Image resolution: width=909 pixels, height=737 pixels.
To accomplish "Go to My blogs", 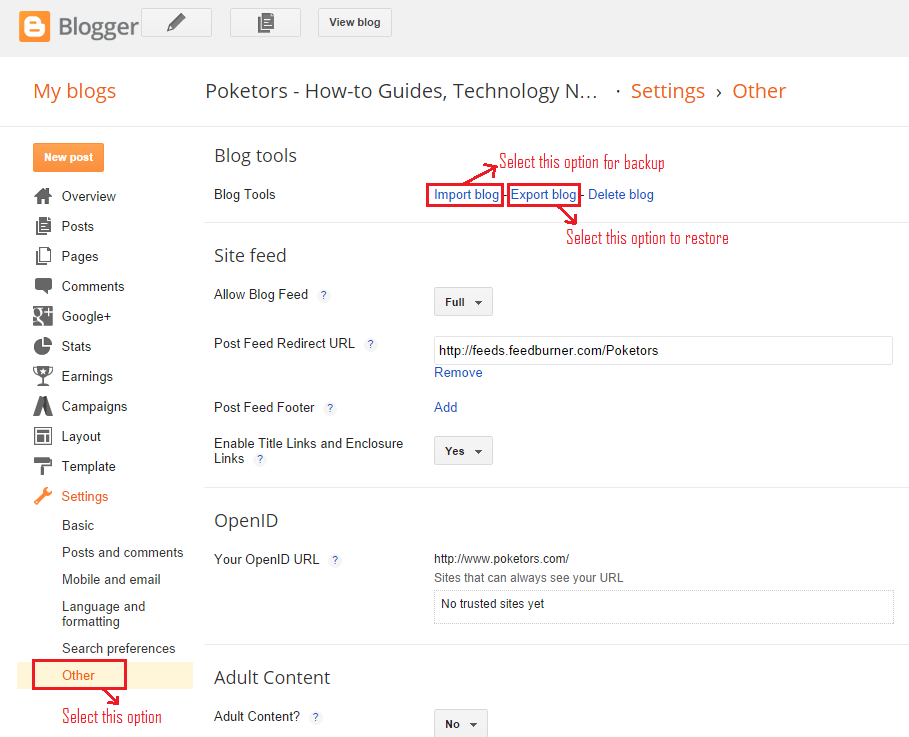I will pos(75,91).
